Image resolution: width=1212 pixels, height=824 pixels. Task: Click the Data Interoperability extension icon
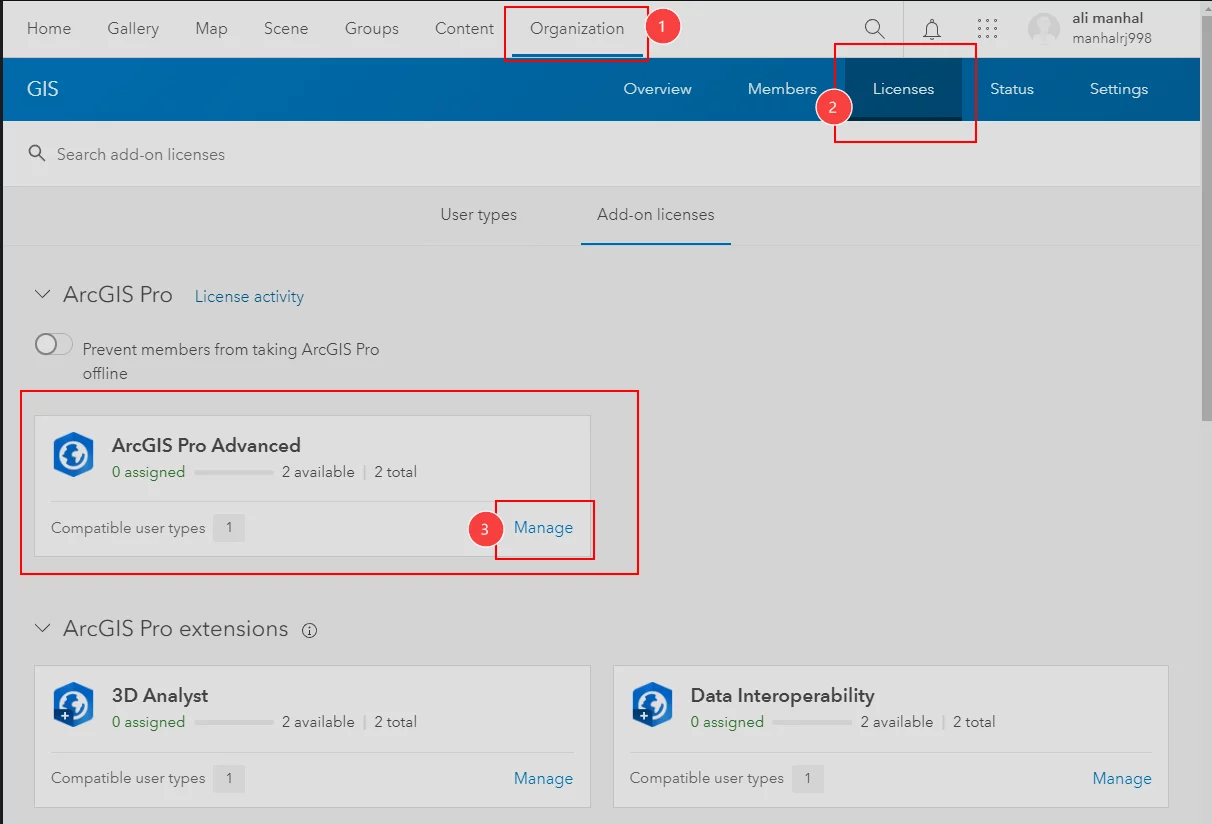tap(652, 704)
